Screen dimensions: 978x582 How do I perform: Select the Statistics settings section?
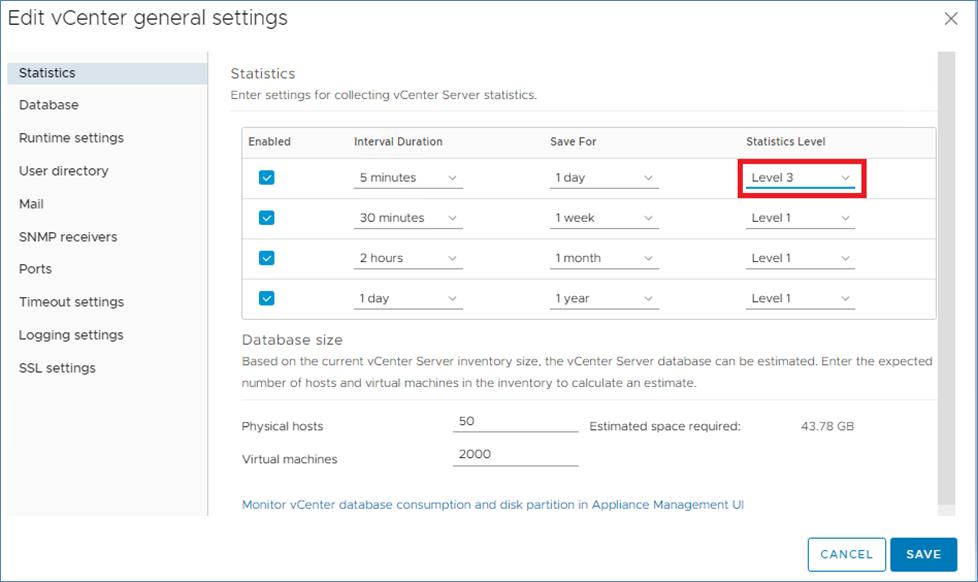pyautogui.click(x=107, y=73)
